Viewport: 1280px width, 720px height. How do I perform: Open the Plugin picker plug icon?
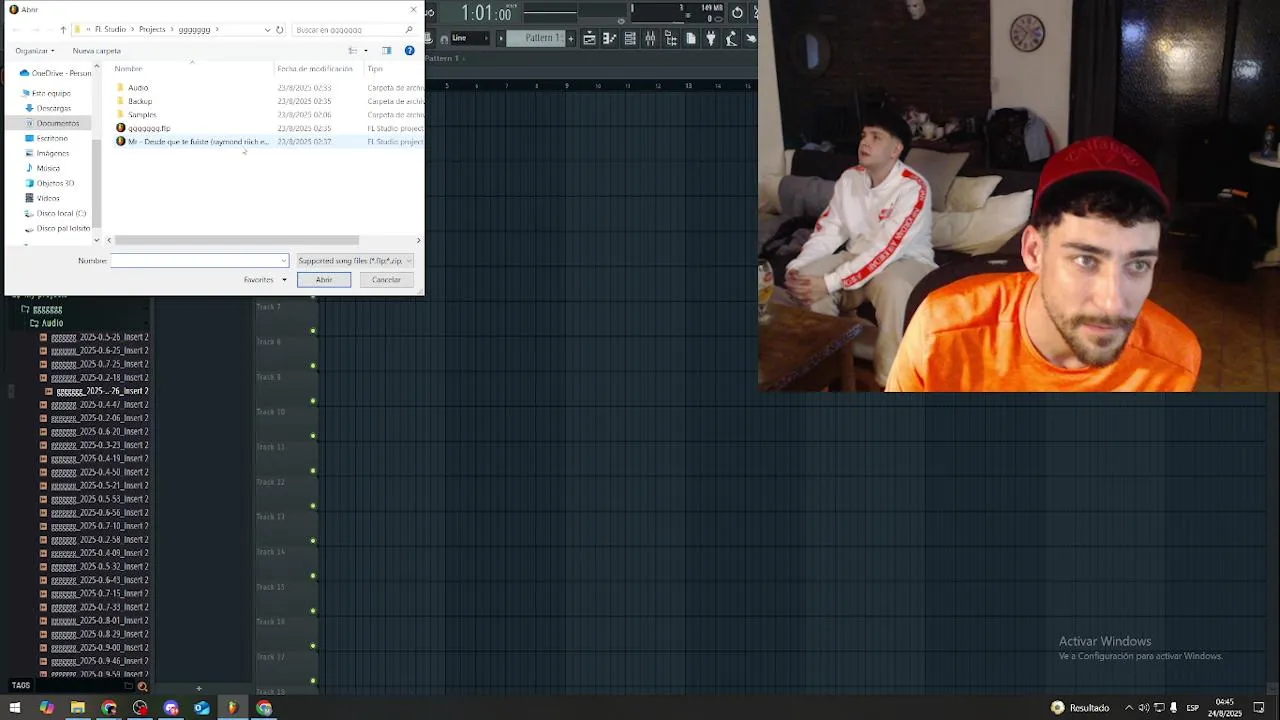point(711,39)
